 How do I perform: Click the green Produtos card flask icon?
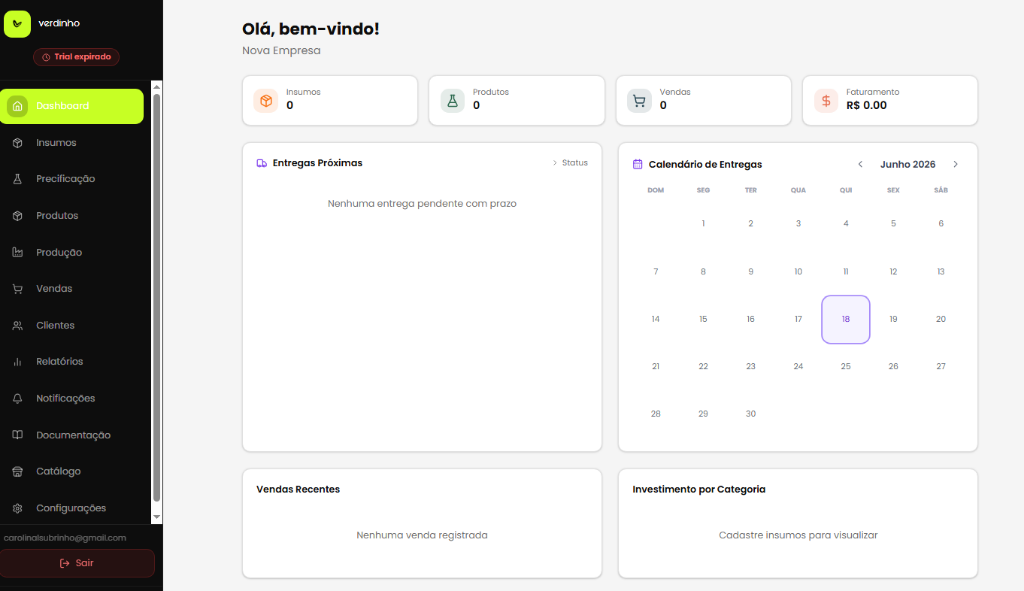coord(452,101)
